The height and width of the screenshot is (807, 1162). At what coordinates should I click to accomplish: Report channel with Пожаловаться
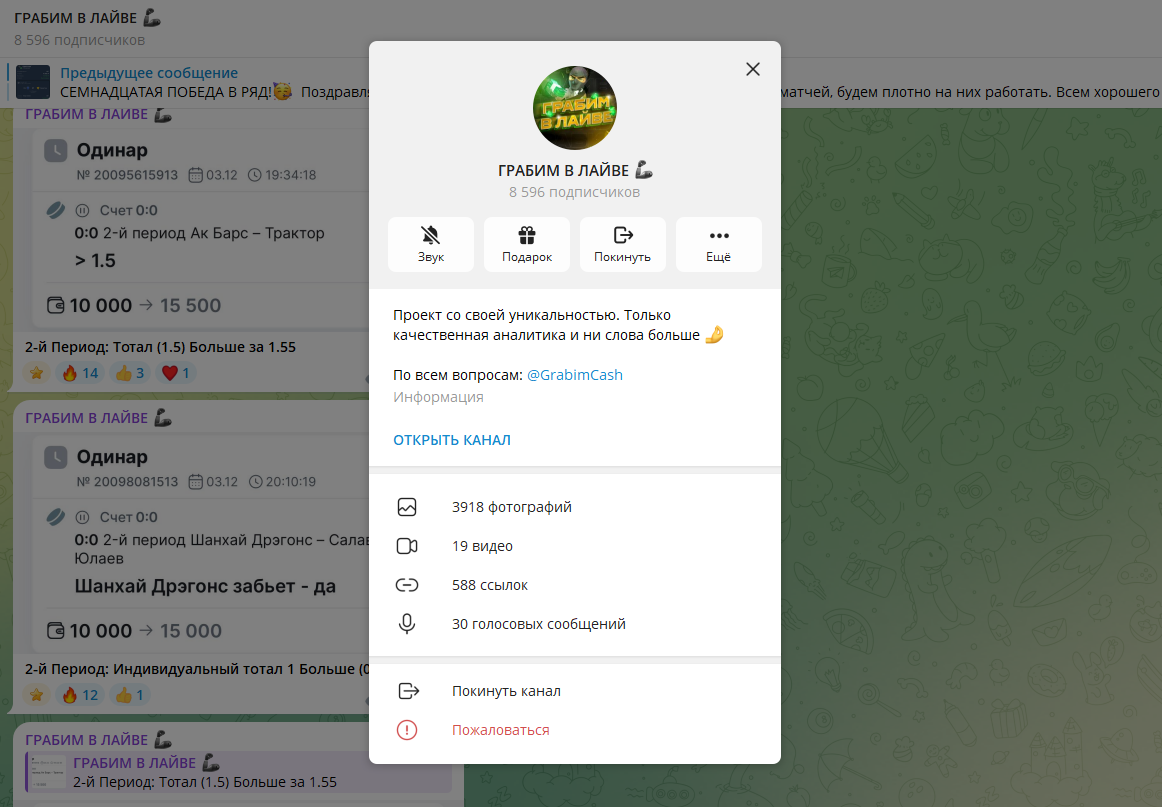tap(574, 730)
